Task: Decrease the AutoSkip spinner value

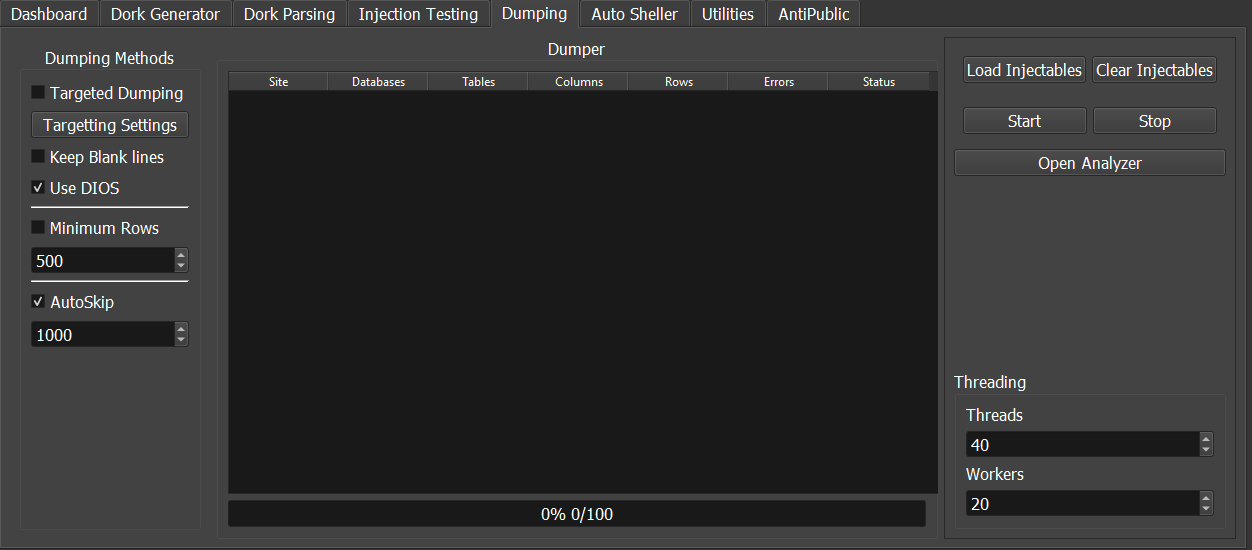Action: 181,340
